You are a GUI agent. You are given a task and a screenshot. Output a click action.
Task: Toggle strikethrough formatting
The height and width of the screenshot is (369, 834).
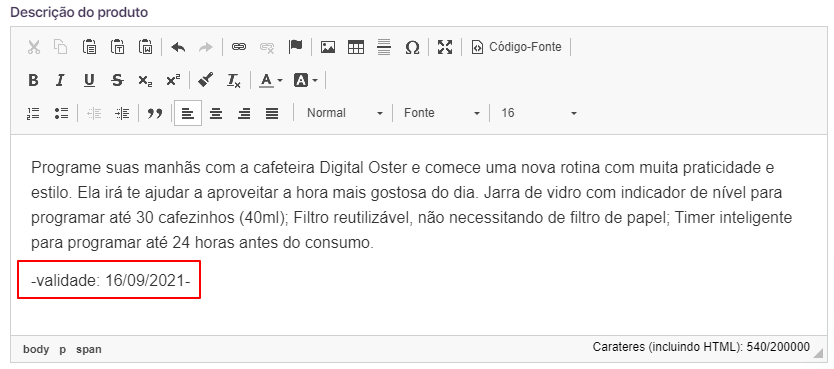[117, 80]
